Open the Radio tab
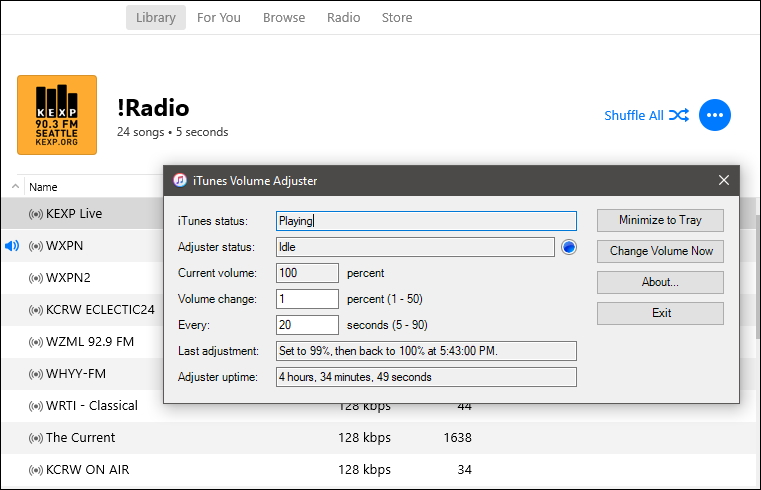Viewport: 761px width, 490px height. click(x=344, y=17)
